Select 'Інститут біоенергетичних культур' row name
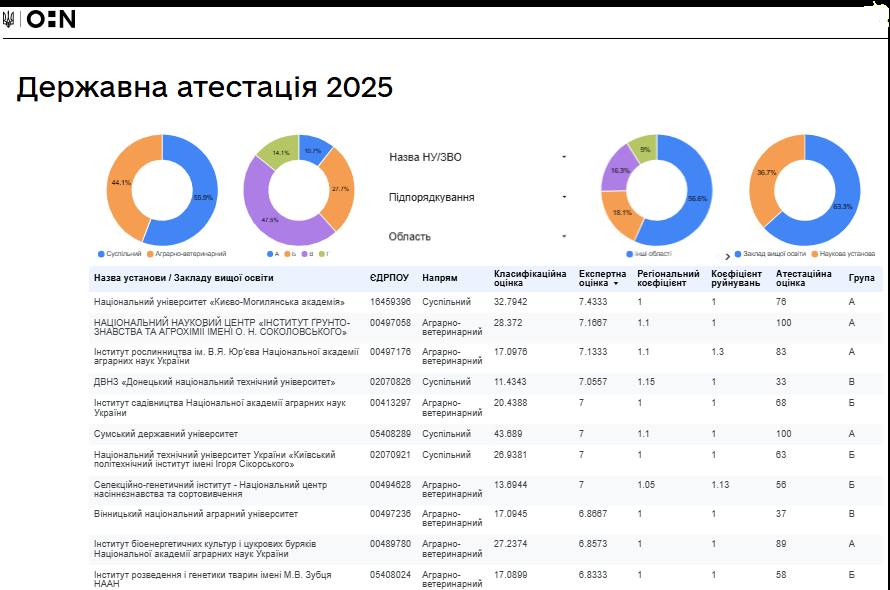 pos(205,549)
